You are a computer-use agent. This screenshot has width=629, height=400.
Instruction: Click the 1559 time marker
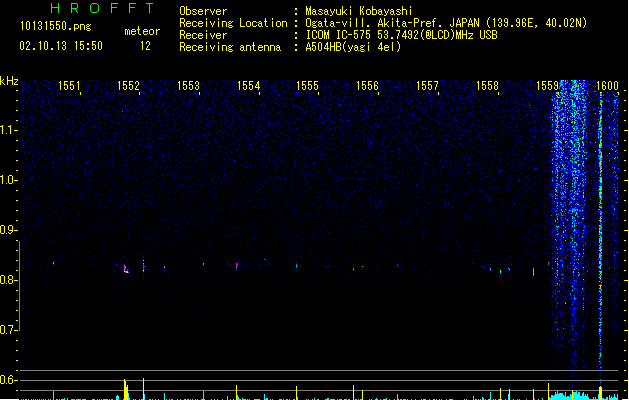click(548, 86)
